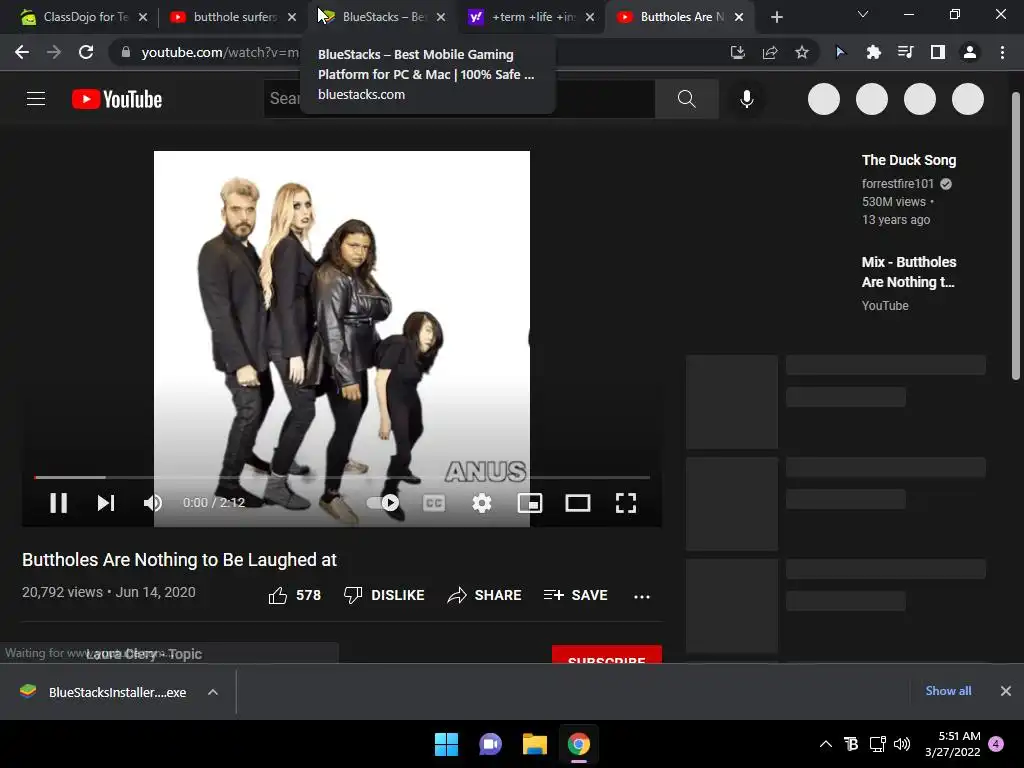
Task: Open taskbar volume speaker icon
Action: 902,744
